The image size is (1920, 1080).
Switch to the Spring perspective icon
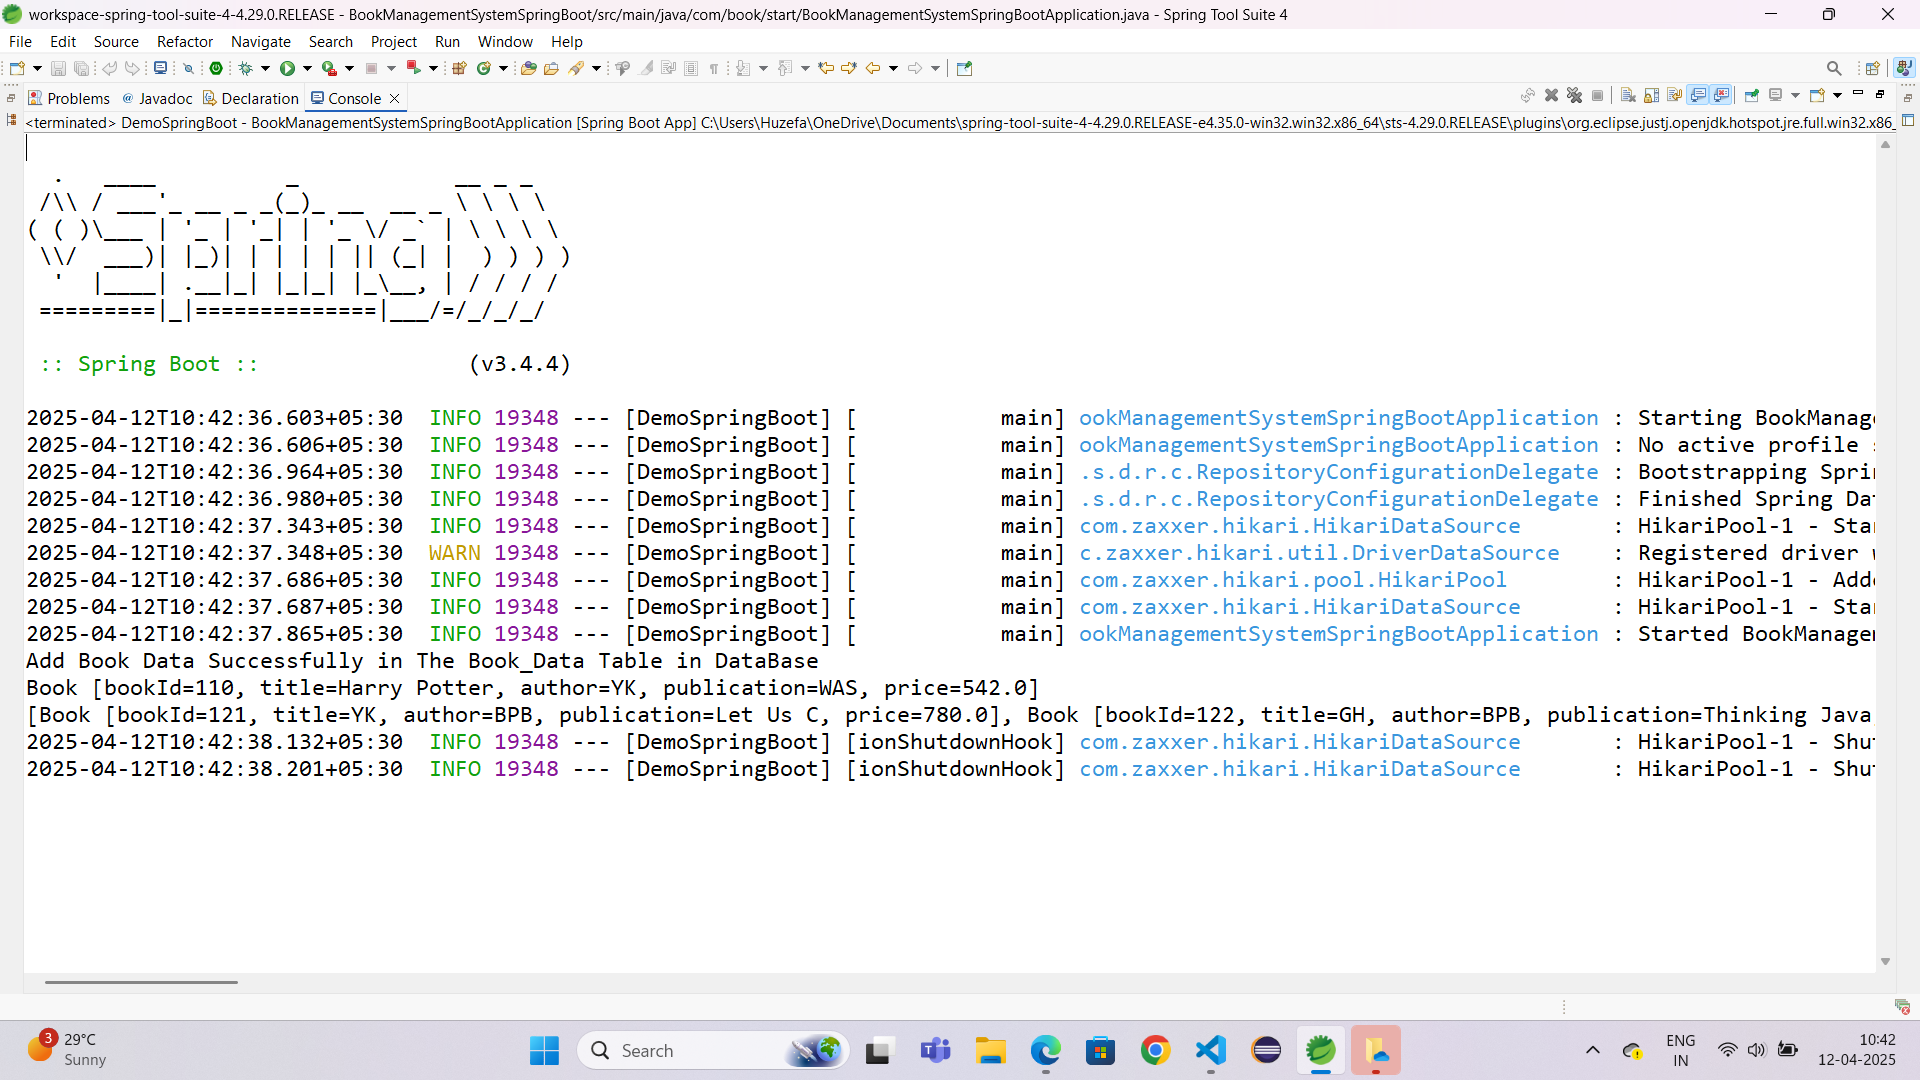1904,67
